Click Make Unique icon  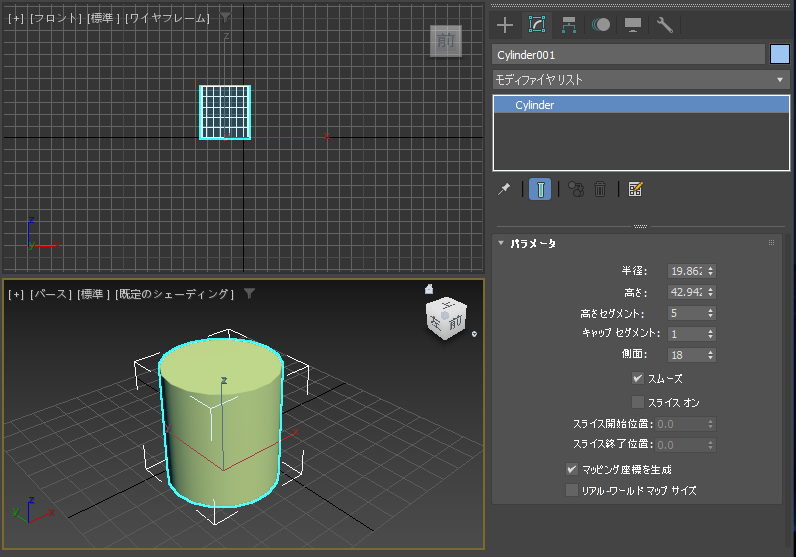576,189
